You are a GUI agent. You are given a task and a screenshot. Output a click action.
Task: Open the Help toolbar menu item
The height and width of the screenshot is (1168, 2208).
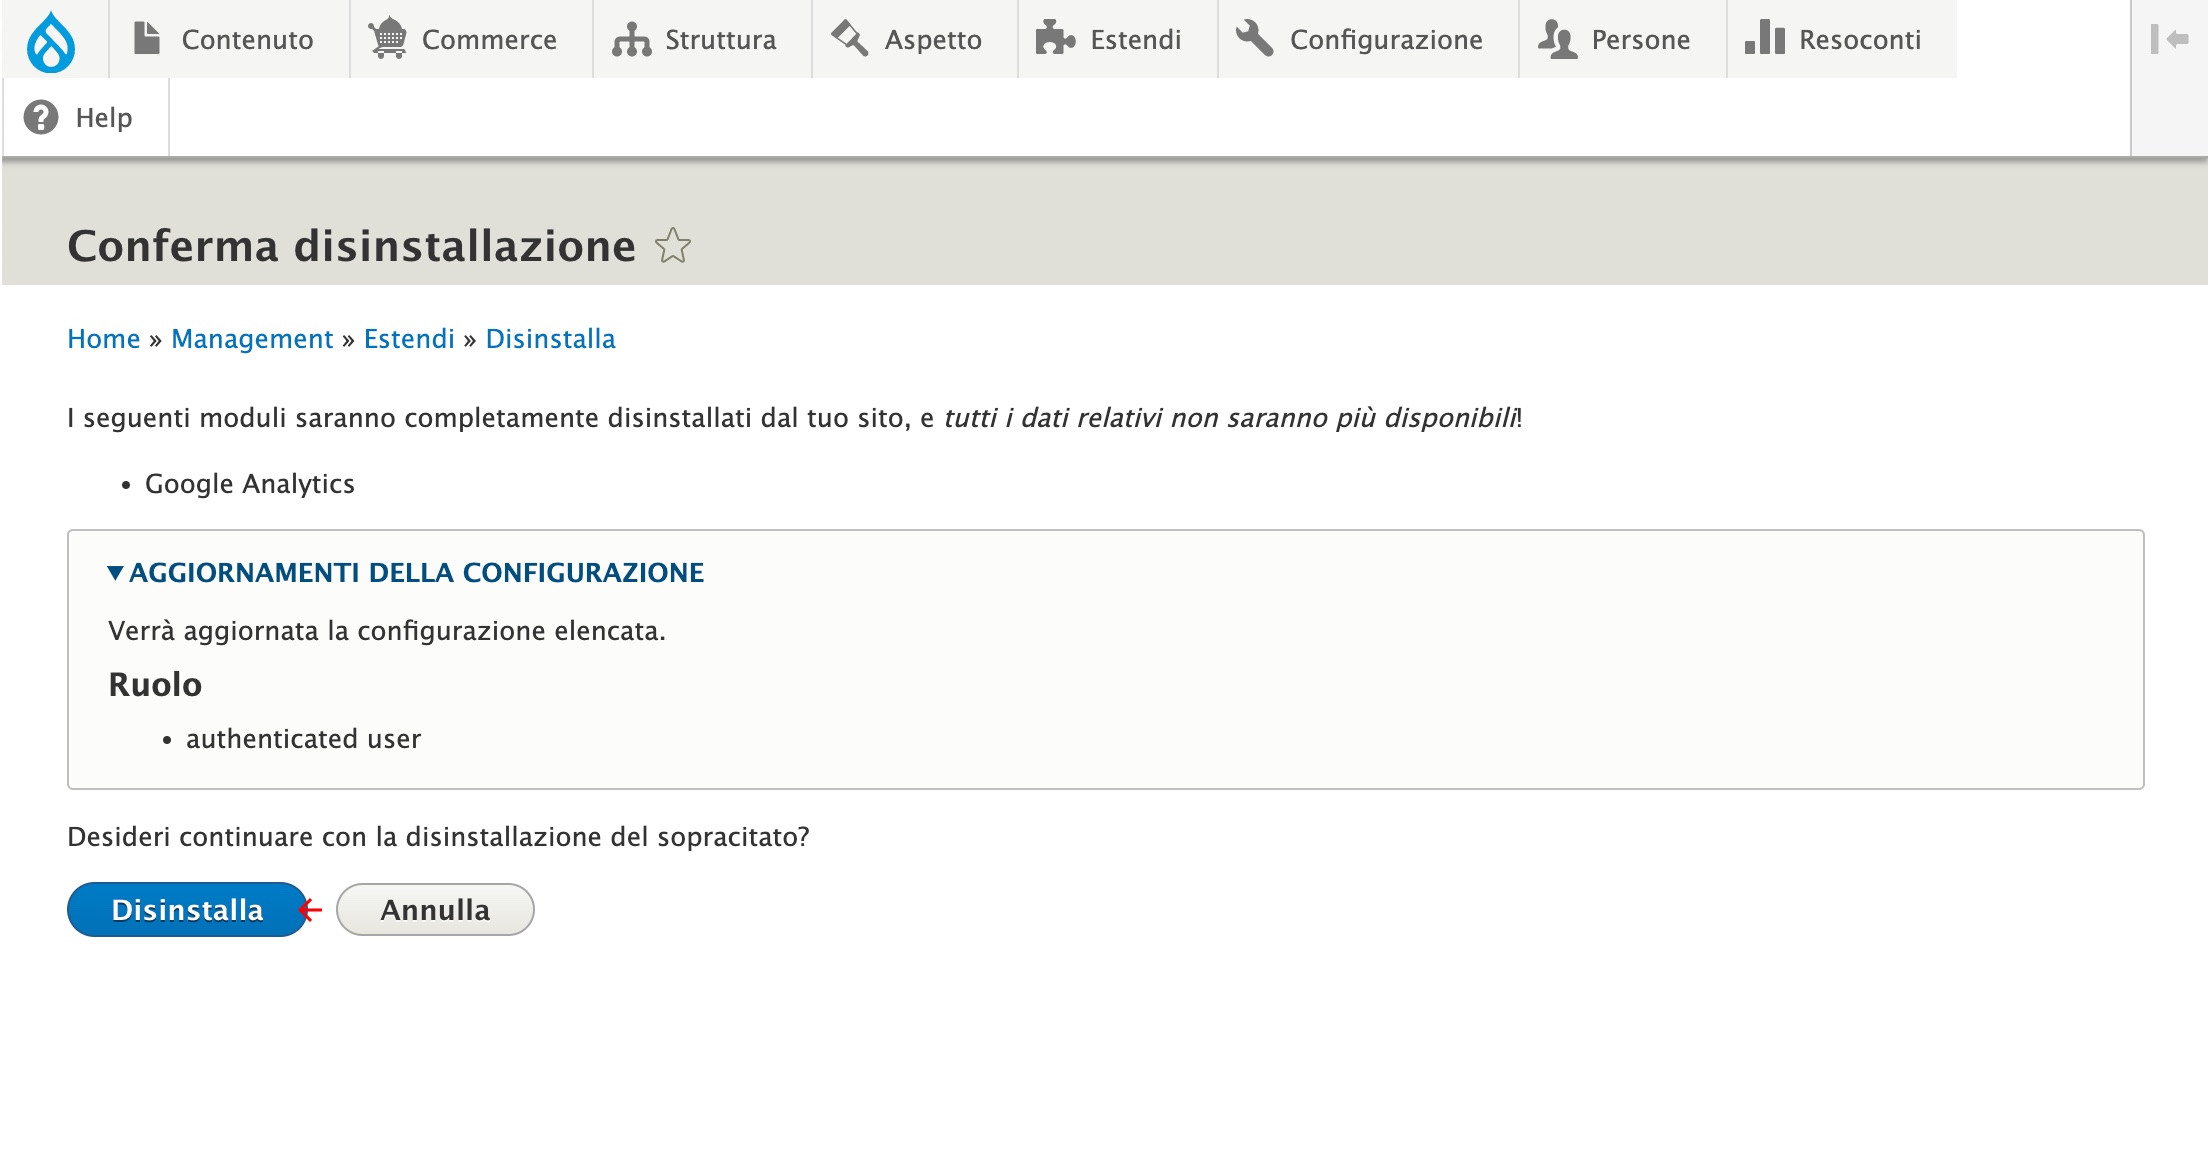(86, 117)
